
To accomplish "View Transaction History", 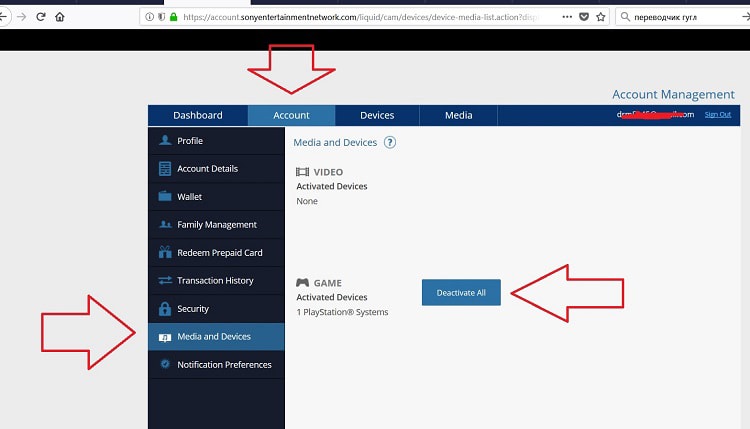I will 216,280.
